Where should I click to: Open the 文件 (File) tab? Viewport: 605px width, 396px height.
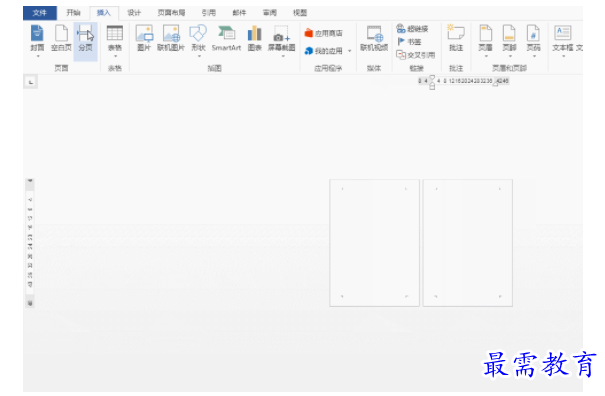[40, 13]
